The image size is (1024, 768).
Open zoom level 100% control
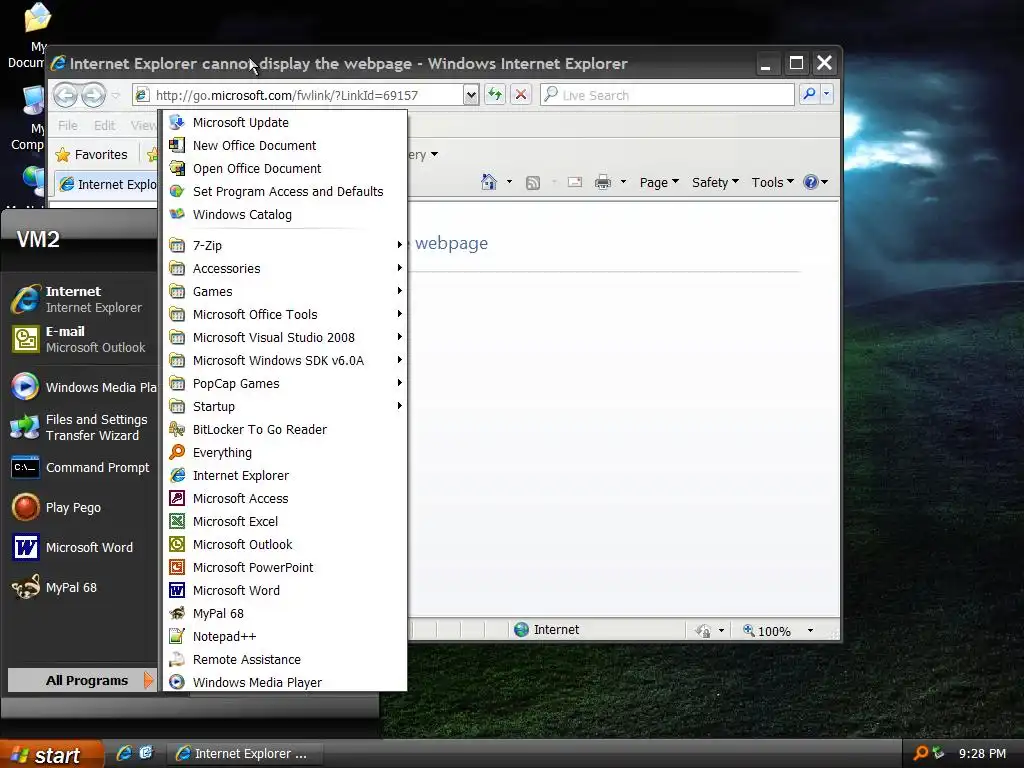(778, 631)
